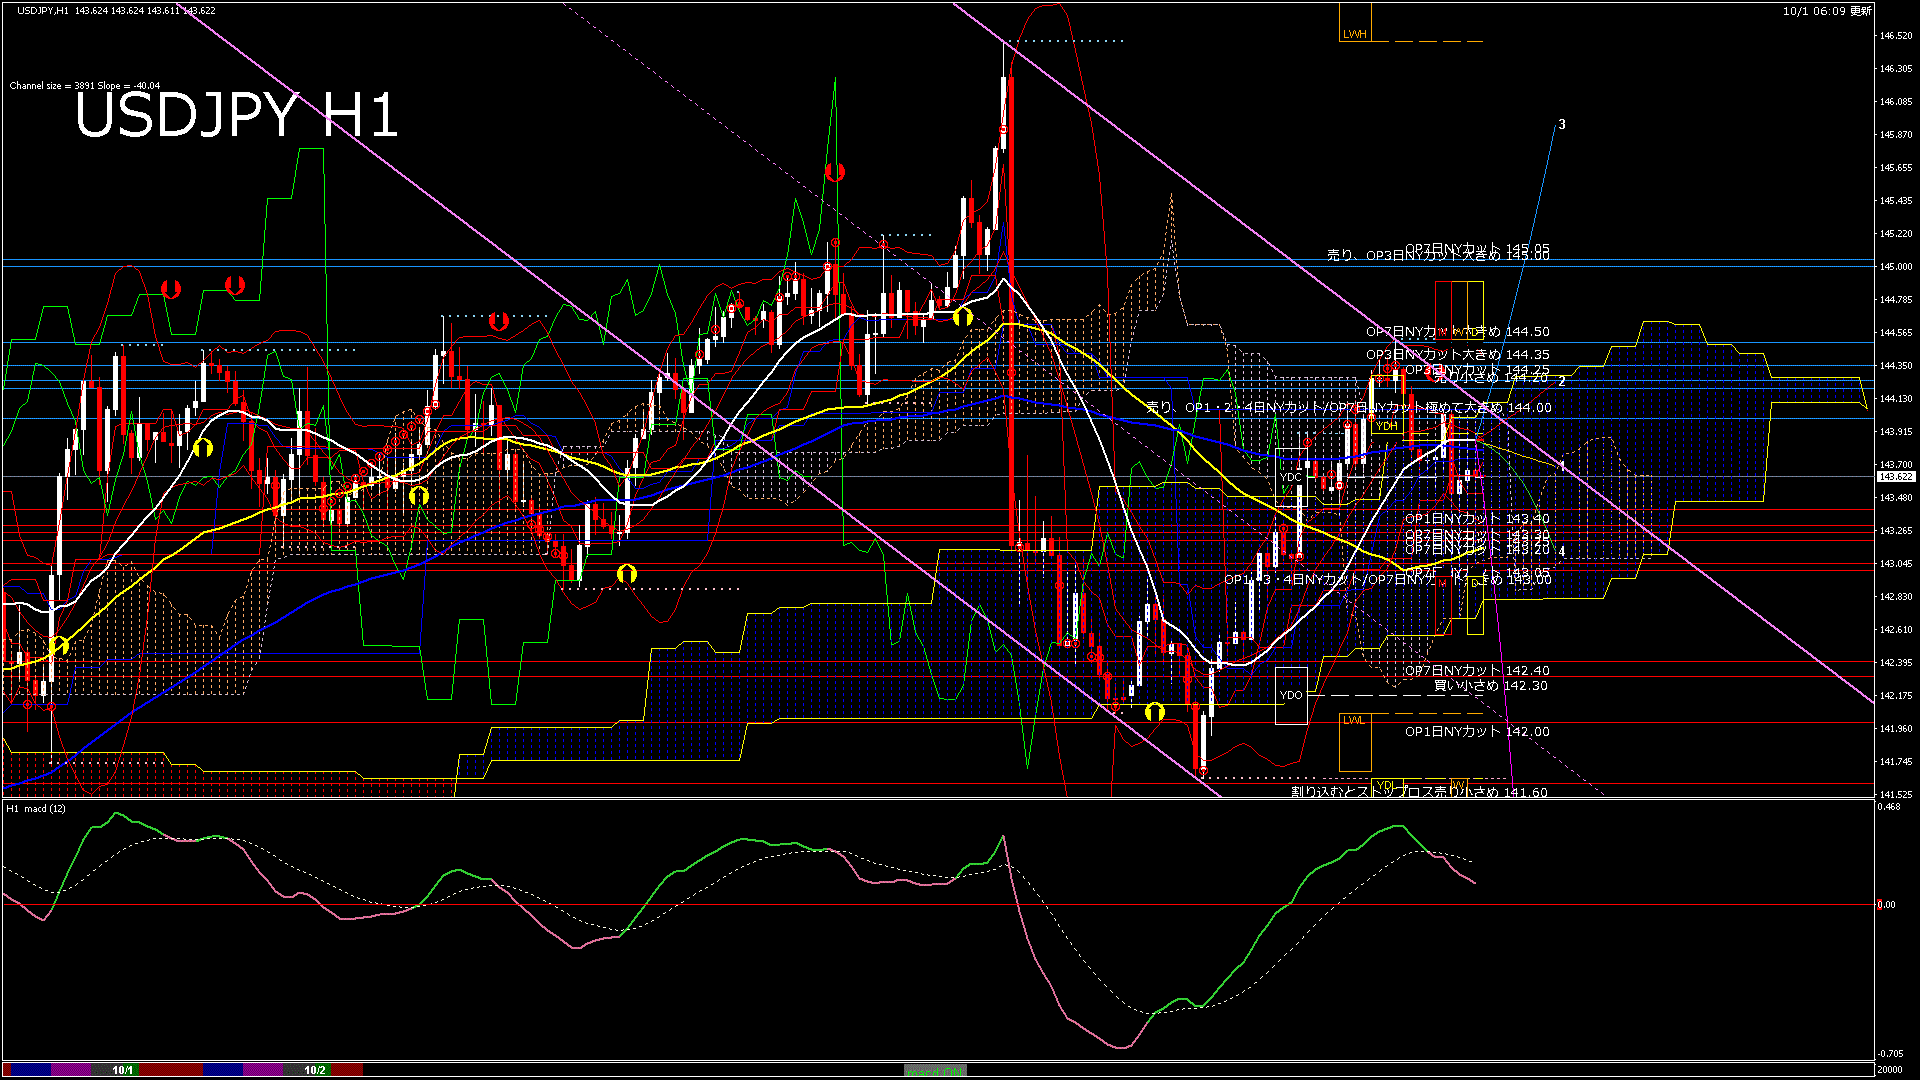Click the green 'macd ON' button
This screenshot has width=1920, height=1080.
point(935,1070)
